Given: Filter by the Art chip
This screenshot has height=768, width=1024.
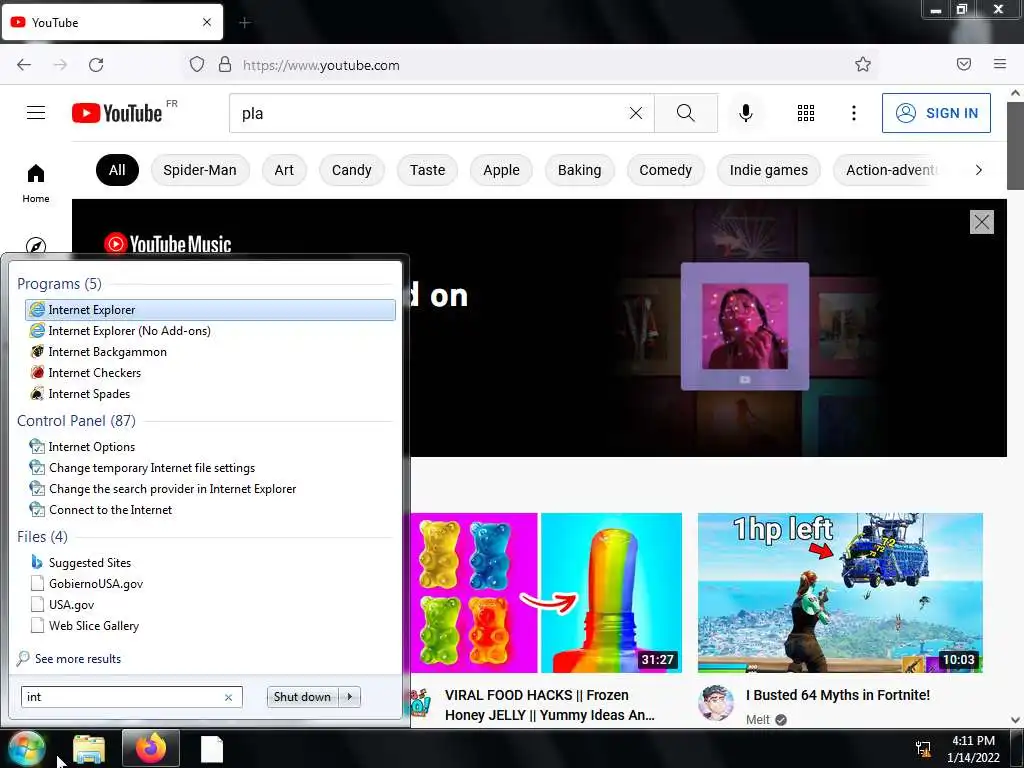Looking at the screenshot, I should pos(284,170).
